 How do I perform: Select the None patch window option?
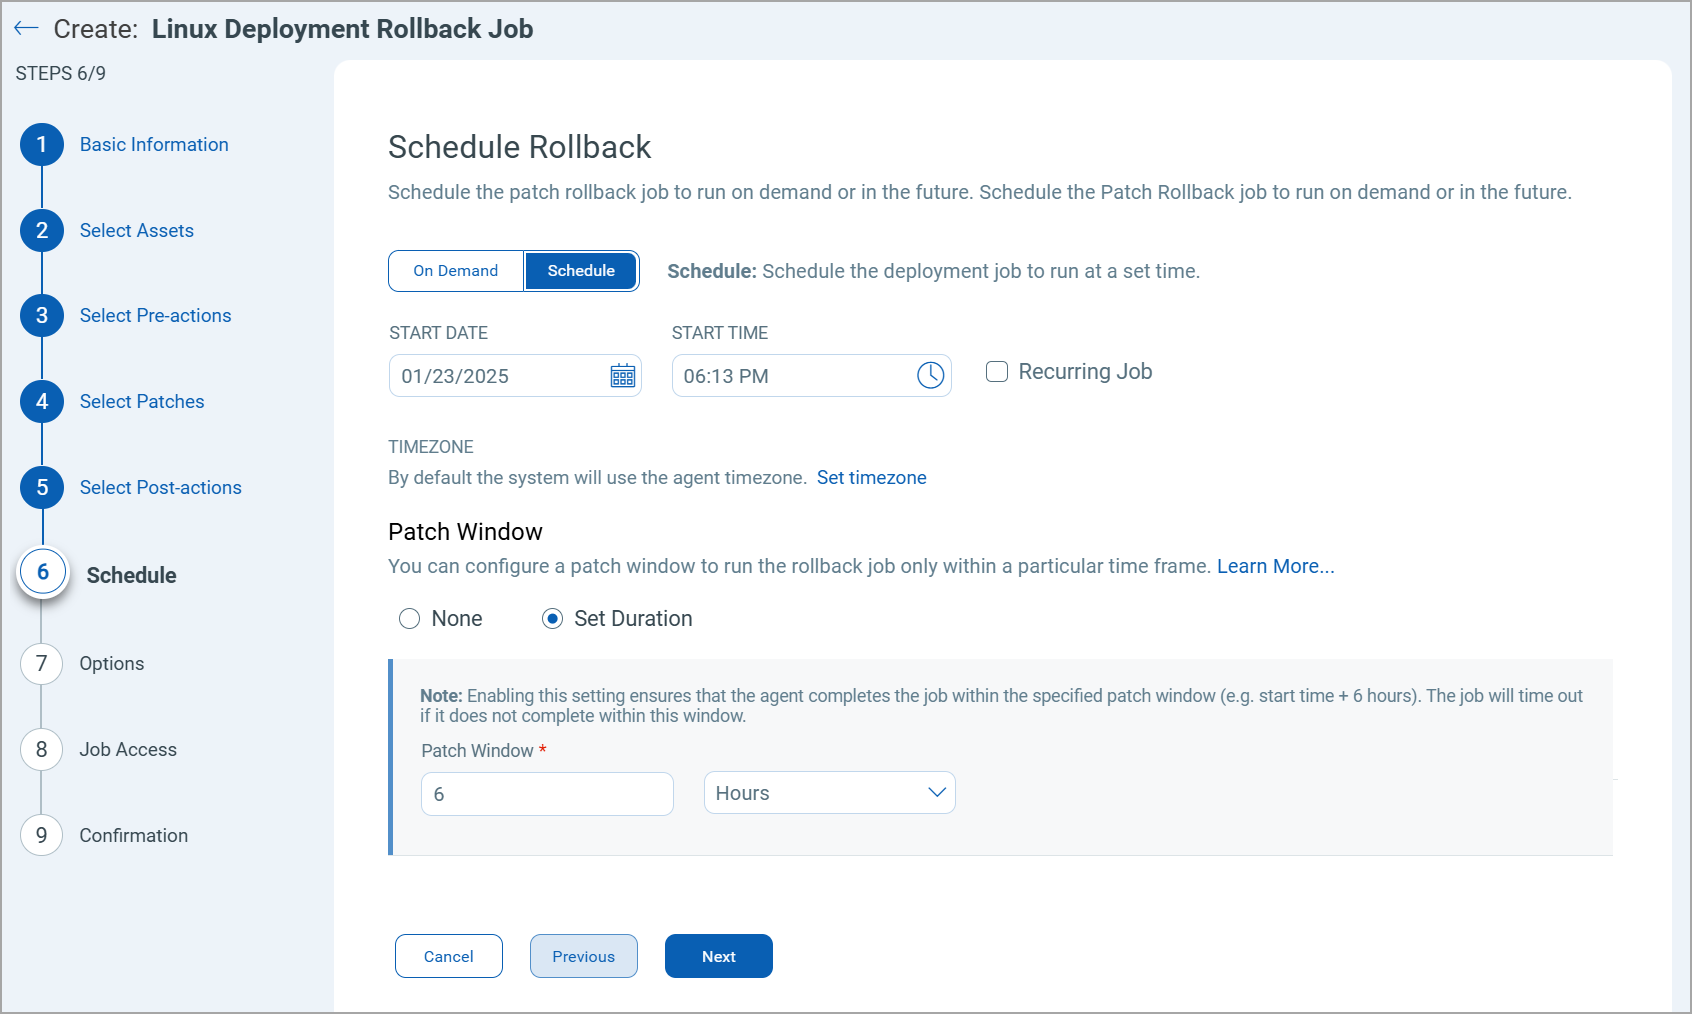click(x=409, y=618)
